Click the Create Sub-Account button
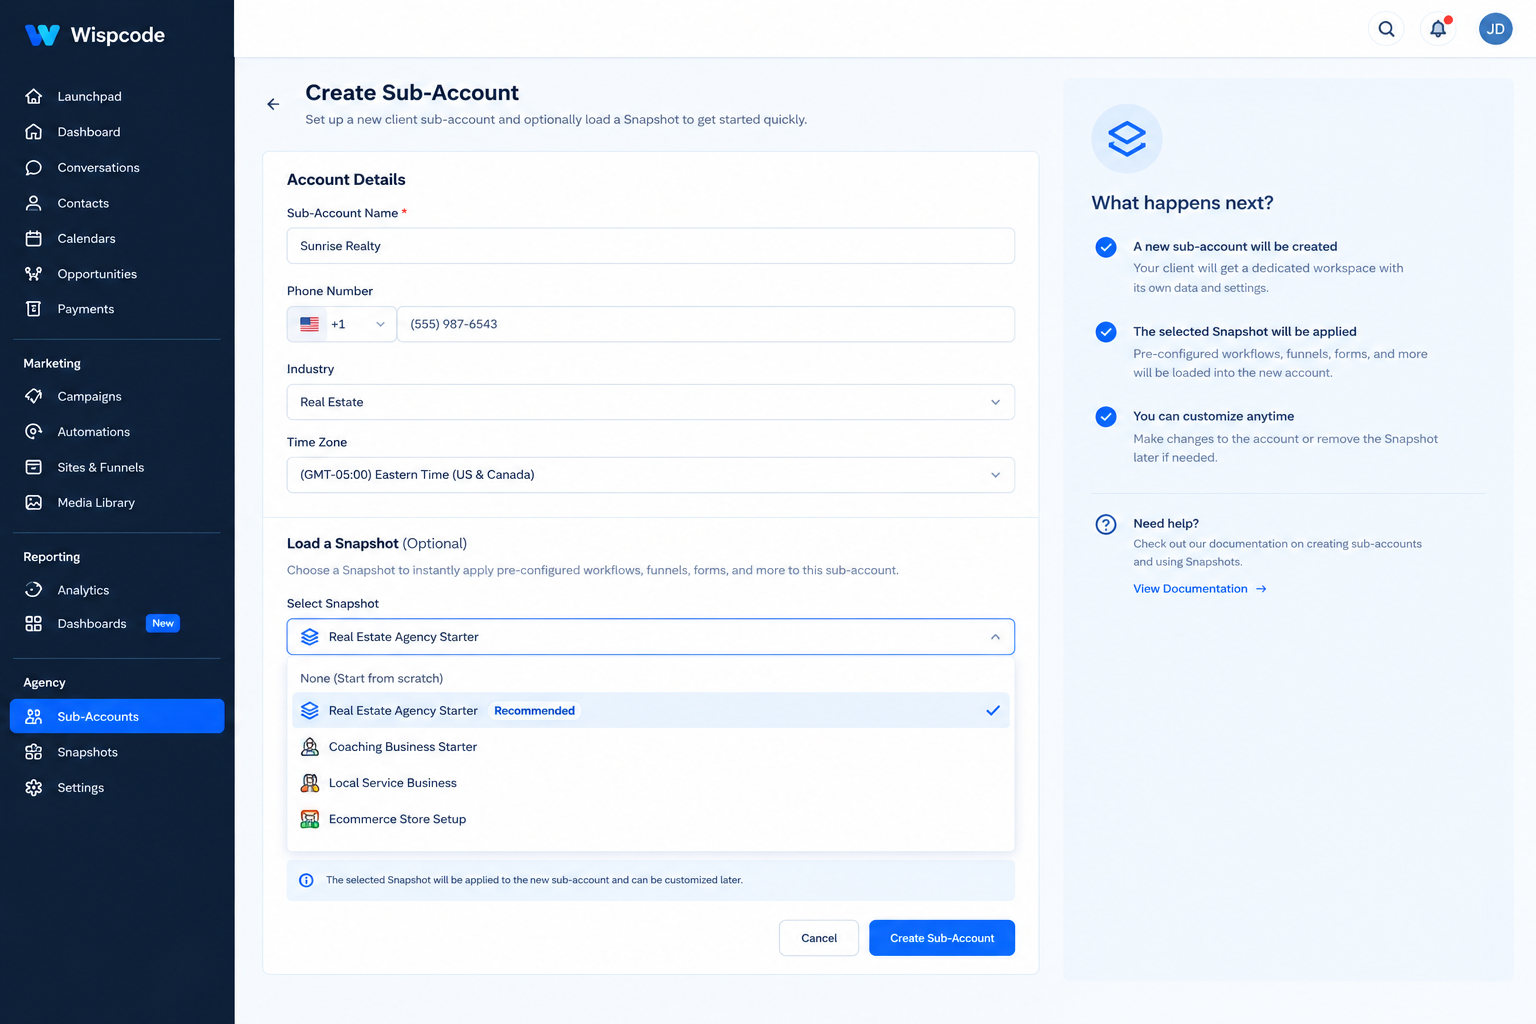The height and width of the screenshot is (1024, 1536). point(942,938)
